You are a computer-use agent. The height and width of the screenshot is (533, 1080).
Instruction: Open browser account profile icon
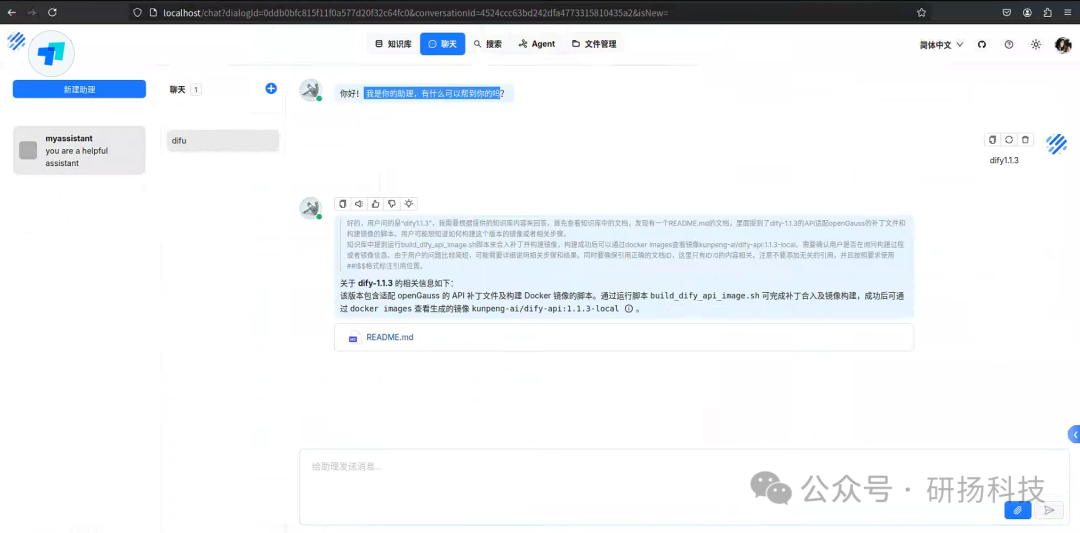pyautogui.click(x=1027, y=12)
